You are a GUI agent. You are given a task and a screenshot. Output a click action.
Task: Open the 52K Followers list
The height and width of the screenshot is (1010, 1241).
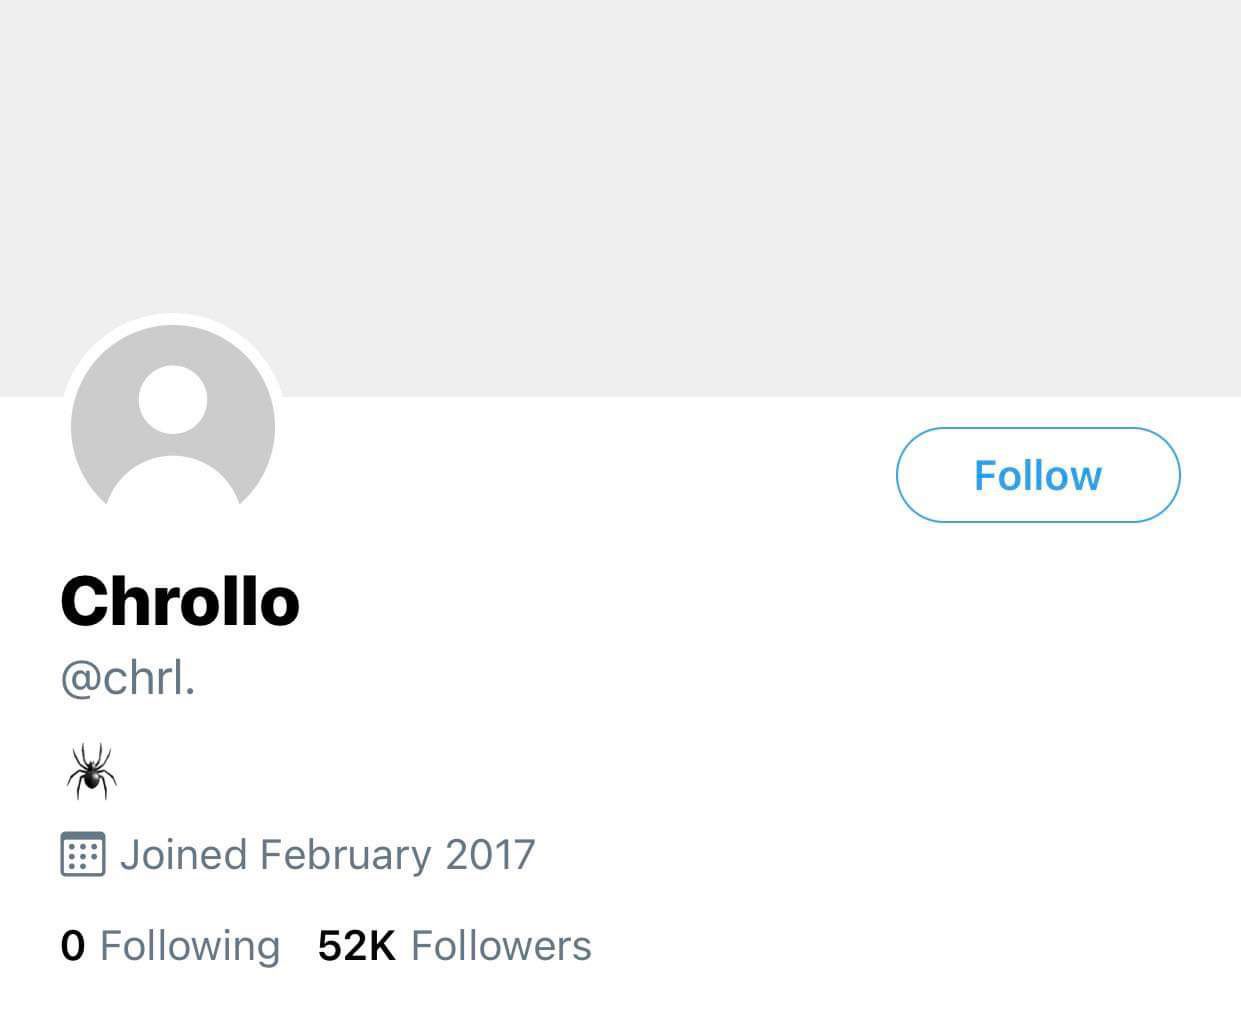click(x=454, y=945)
